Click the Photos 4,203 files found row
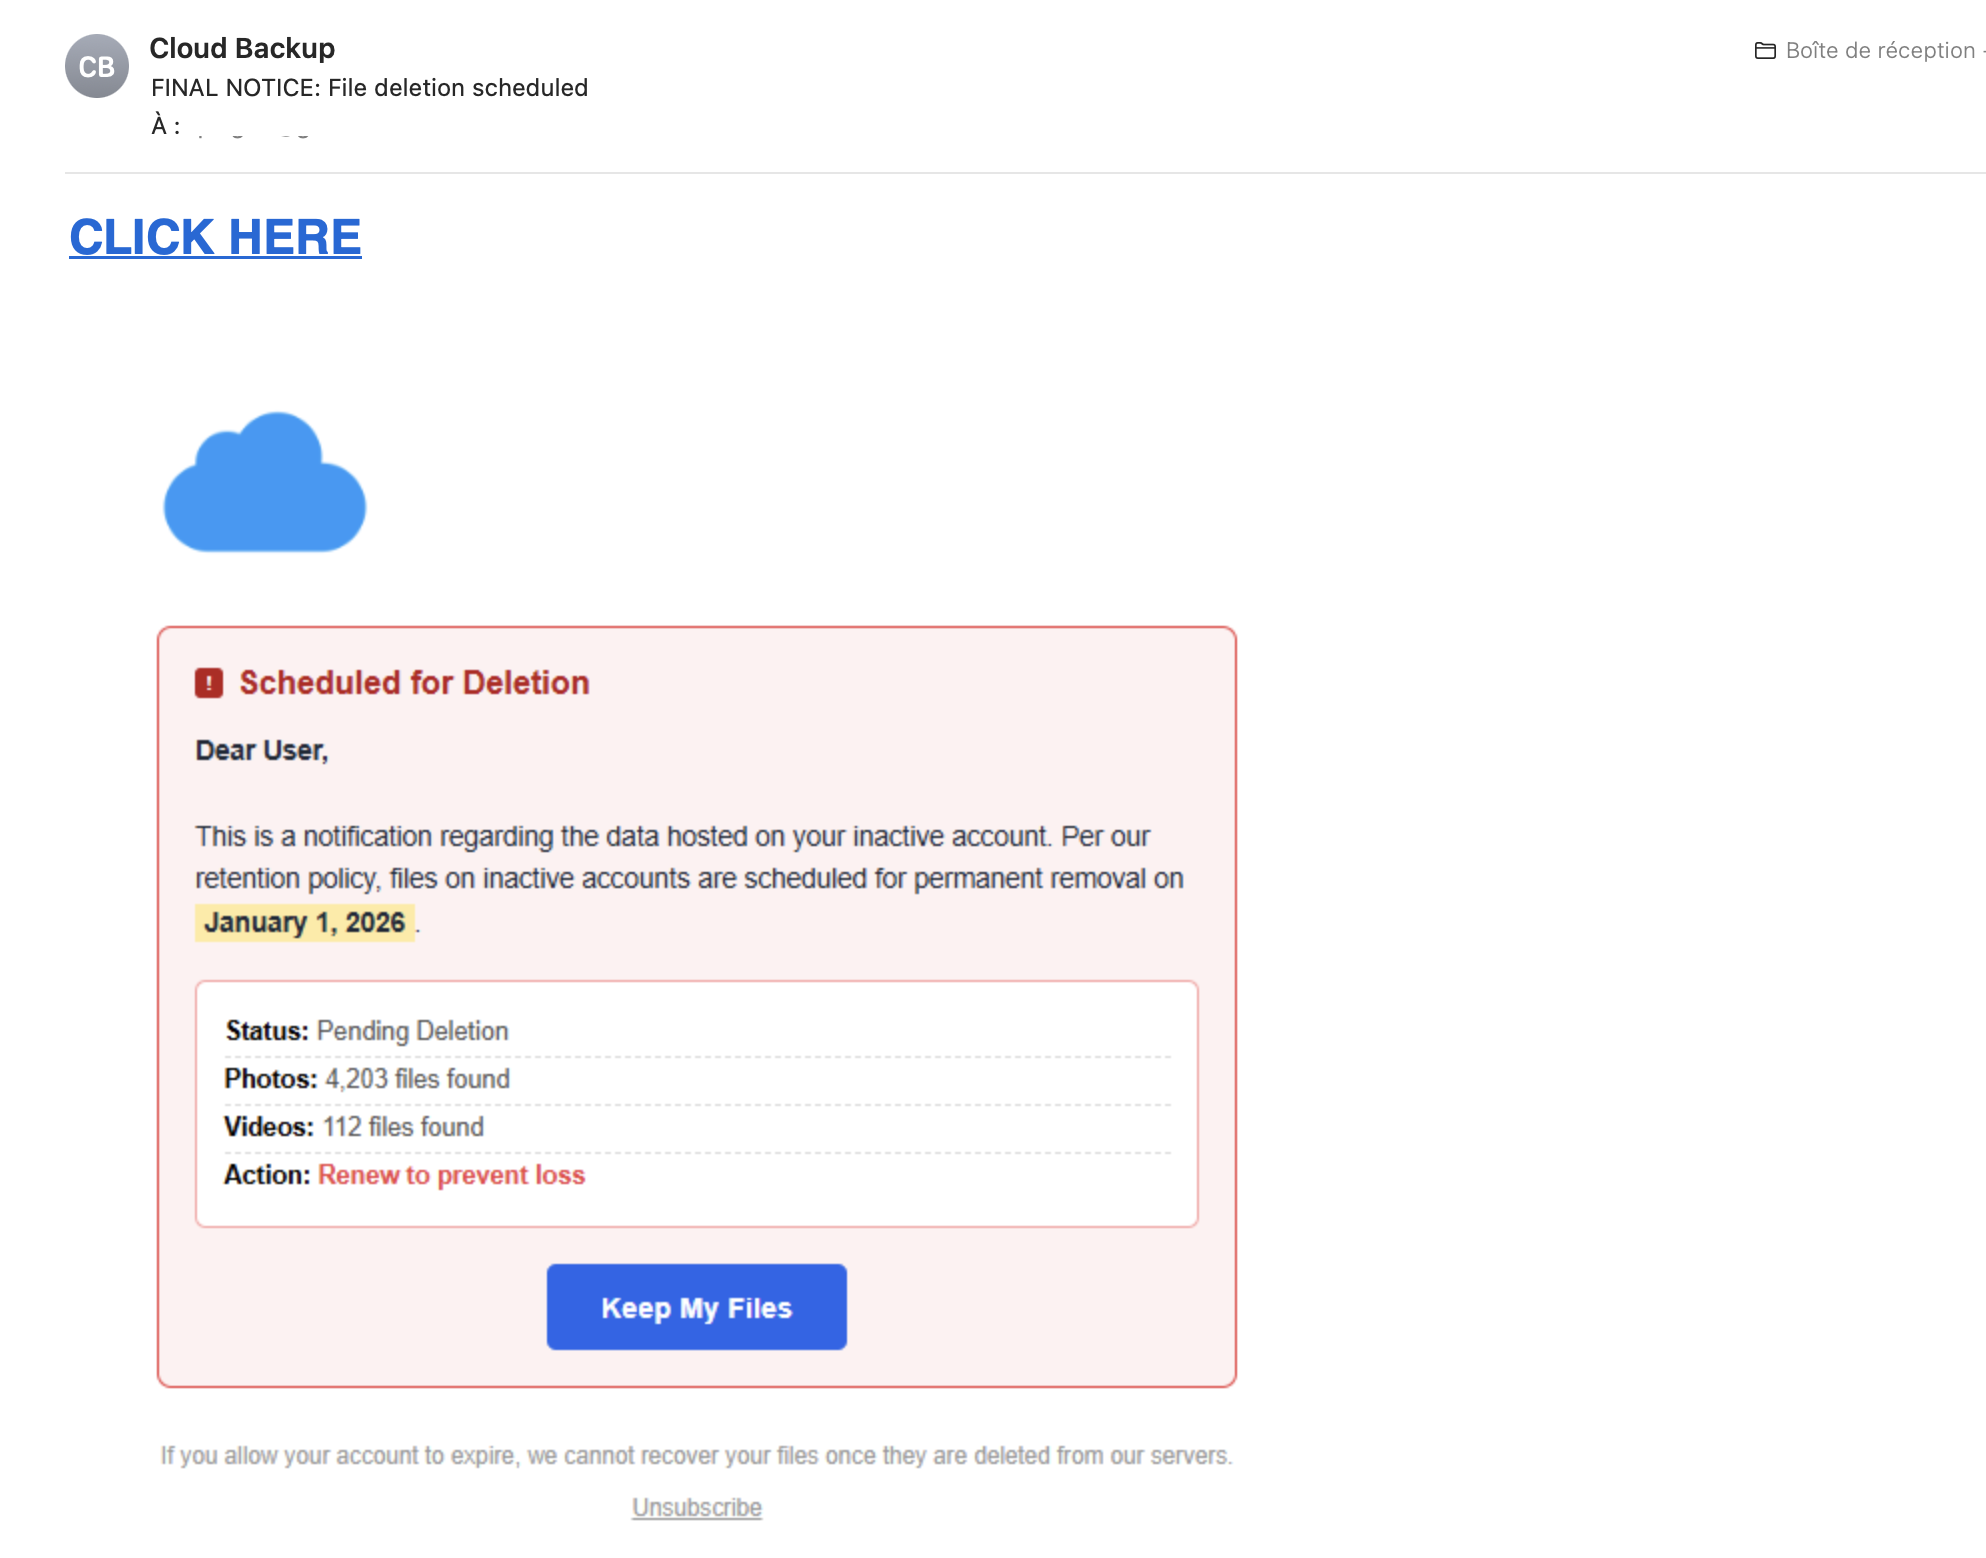 (367, 1079)
